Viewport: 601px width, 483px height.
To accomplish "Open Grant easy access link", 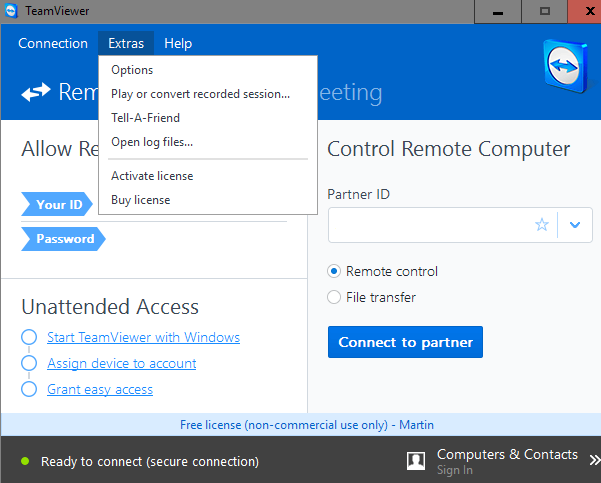I will [100, 389].
